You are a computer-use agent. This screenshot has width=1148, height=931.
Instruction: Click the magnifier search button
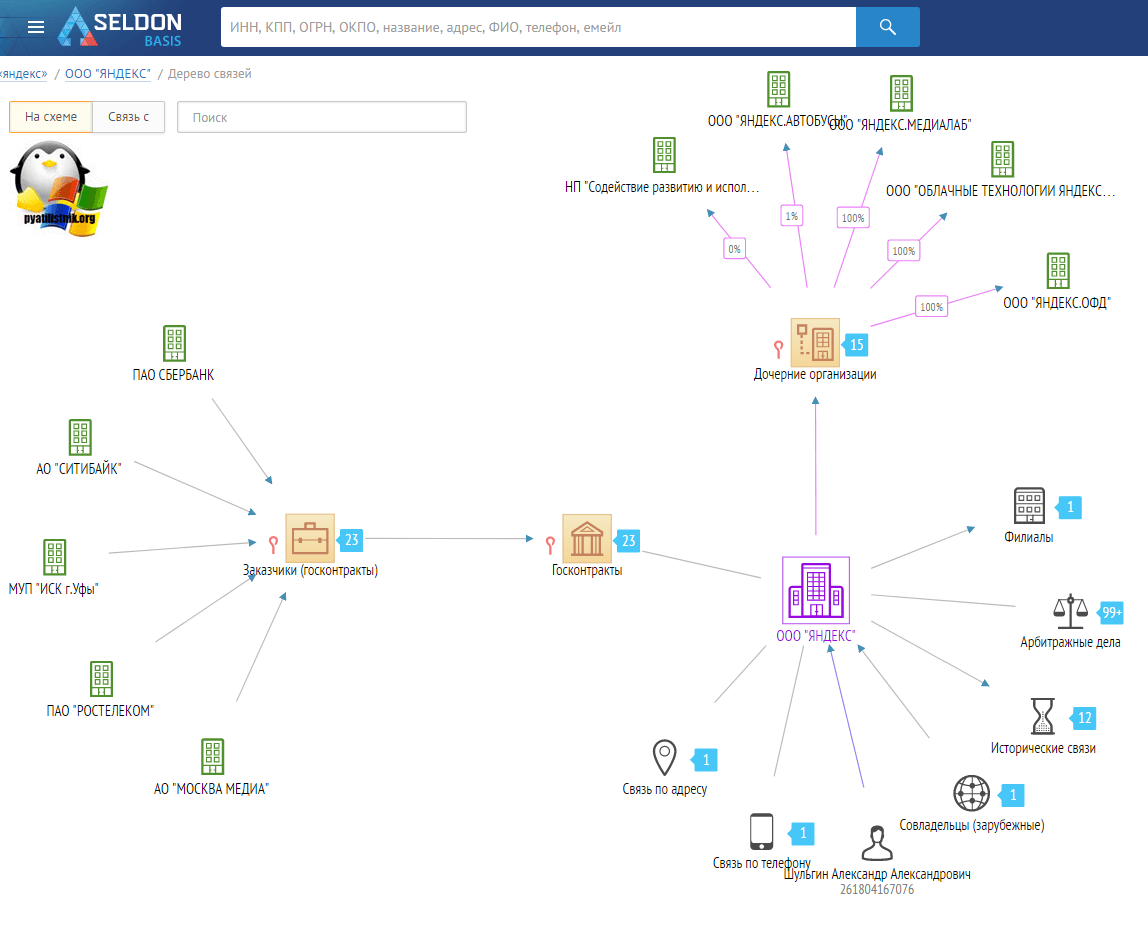click(x=887, y=27)
